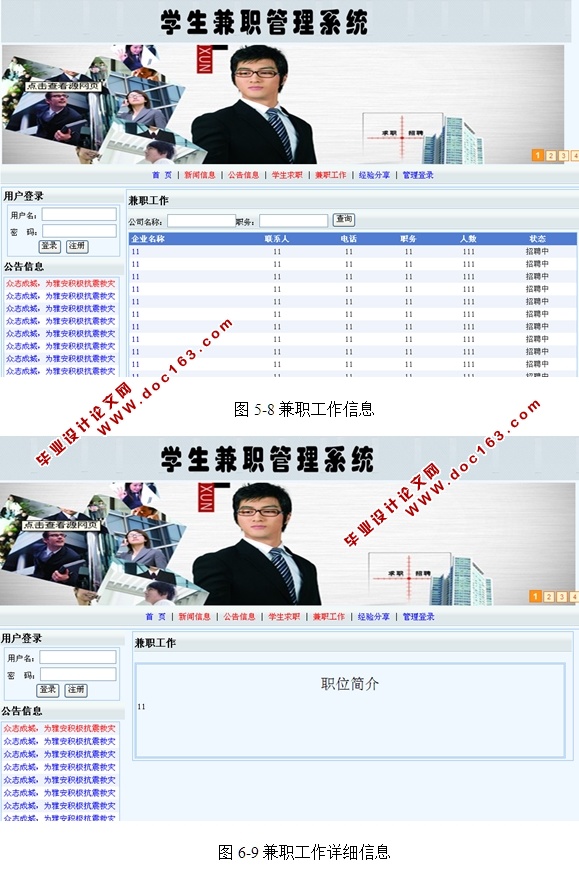Click the 职位简介 heading
579x871 pixels.
tap(350, 684)
